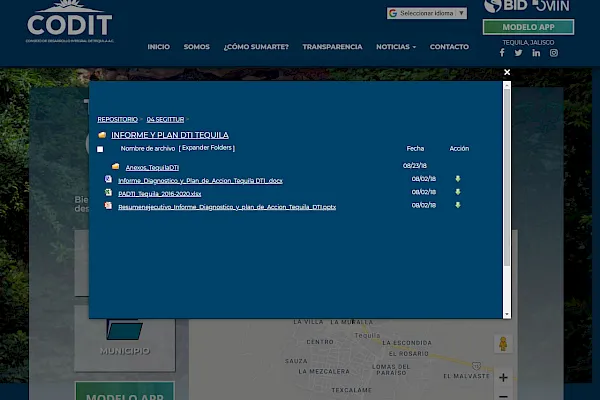Screen dimensions: 600x400
Task: Click the MUNICIPIO label
Action: click(125, 351)
